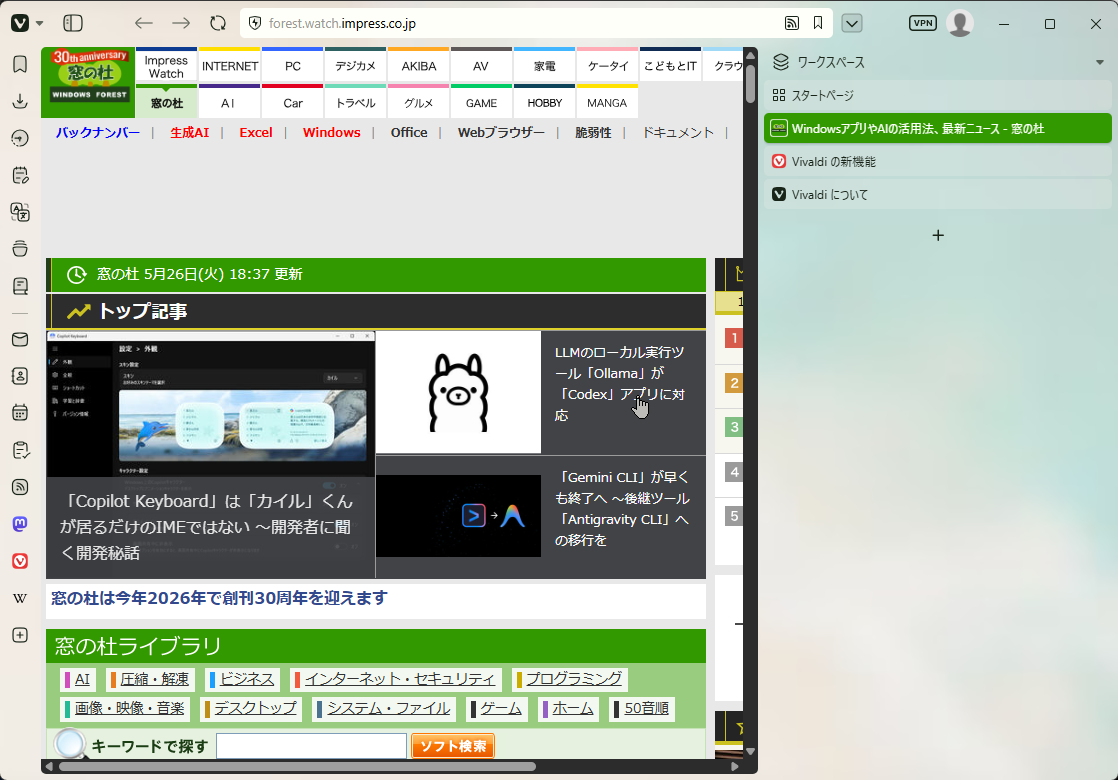This screenshot has height=780, width=1118.
Task: Open Feeds panel in the sidebar
Action: coord(20,487)
